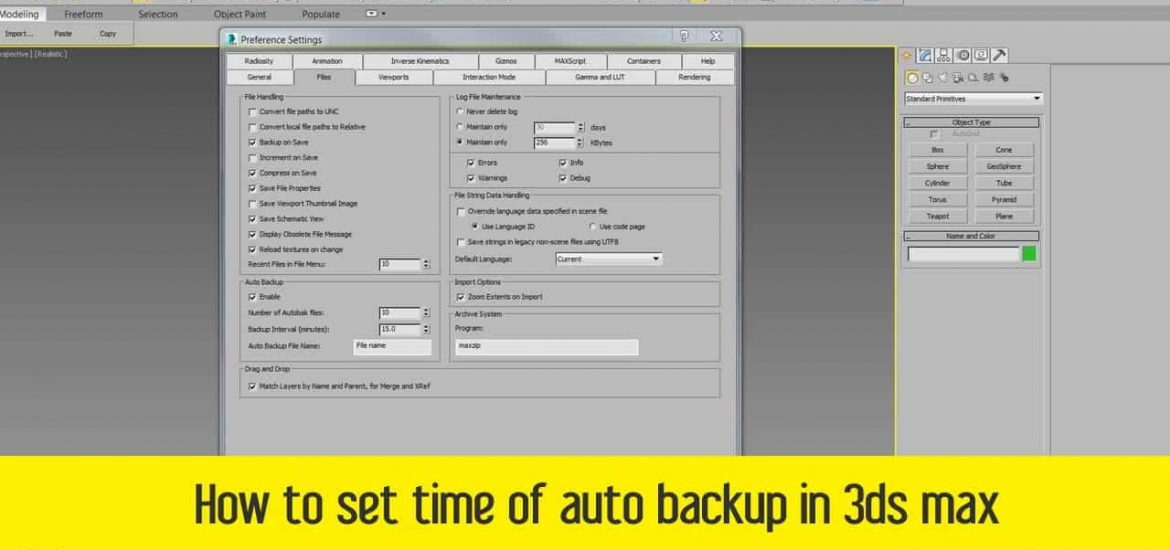Click the Auto Backup File Name field
Viewport: 1170px width, 550px height.
[392, 346]
